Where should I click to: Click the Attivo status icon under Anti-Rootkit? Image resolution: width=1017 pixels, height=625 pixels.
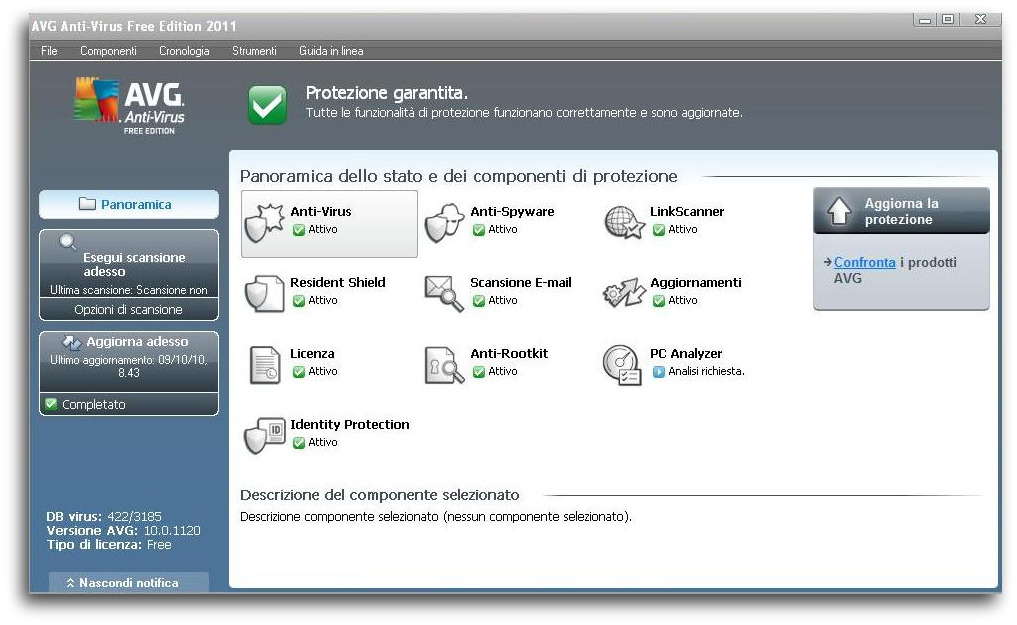tap(479, 371)
